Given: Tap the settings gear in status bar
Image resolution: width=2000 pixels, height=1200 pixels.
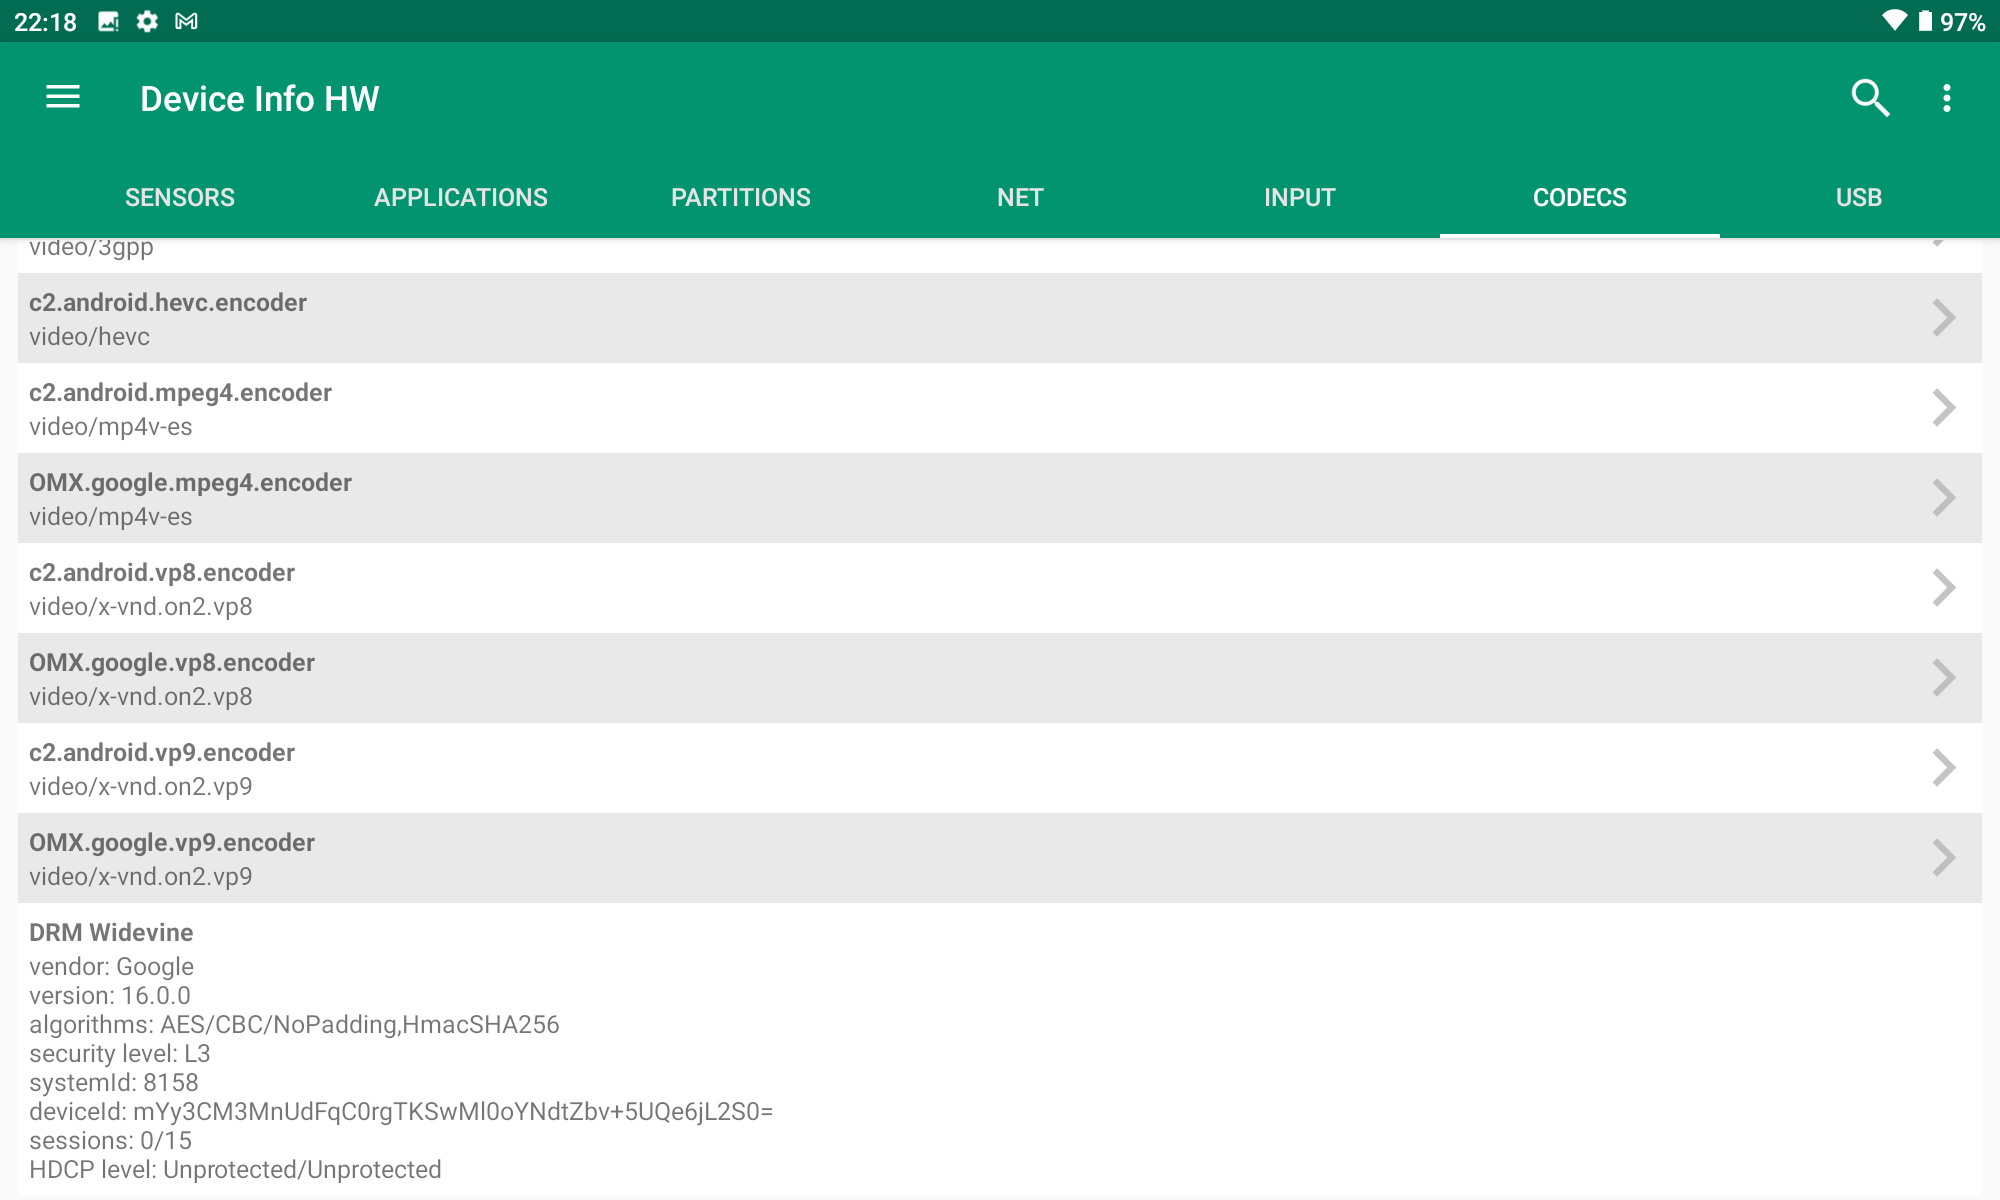Looking at the screenshot, I should [147, 21].
